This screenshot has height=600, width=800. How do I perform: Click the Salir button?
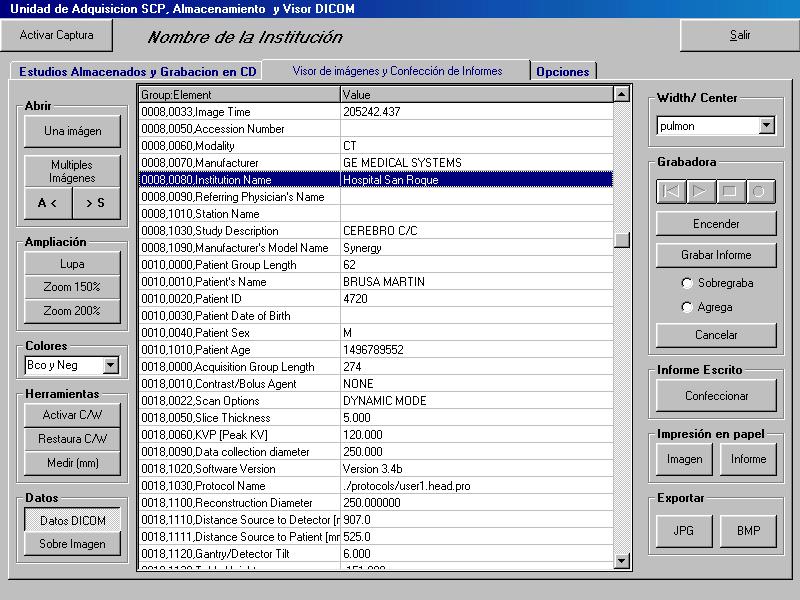point(740,35)
